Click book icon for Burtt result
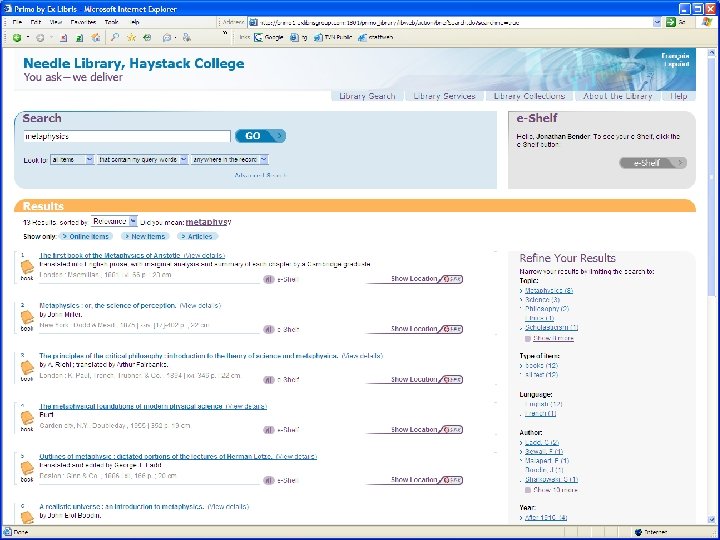720x540 pixels. [27, 418]
